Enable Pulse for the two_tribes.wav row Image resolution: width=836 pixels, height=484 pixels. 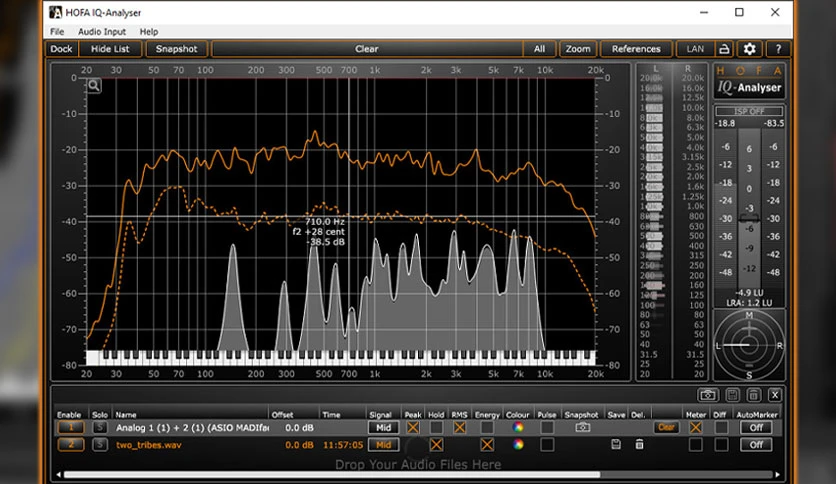[x=546, y=444]
